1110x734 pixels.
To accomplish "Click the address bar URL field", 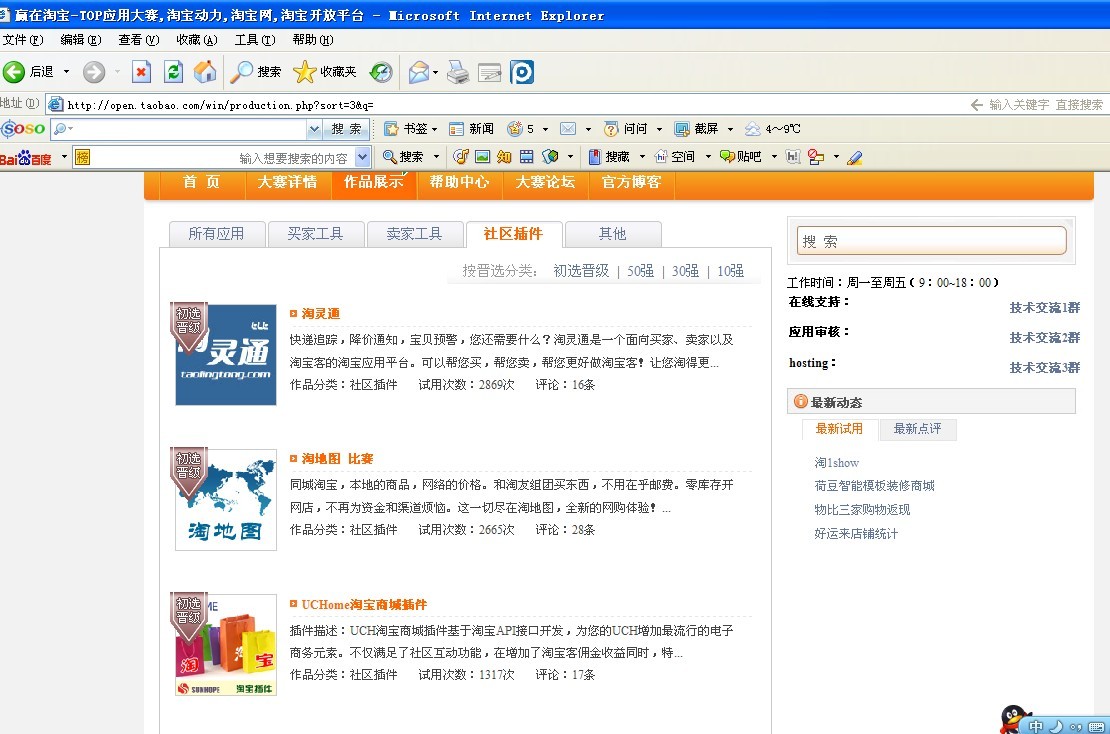I will [x=510, y=105].
